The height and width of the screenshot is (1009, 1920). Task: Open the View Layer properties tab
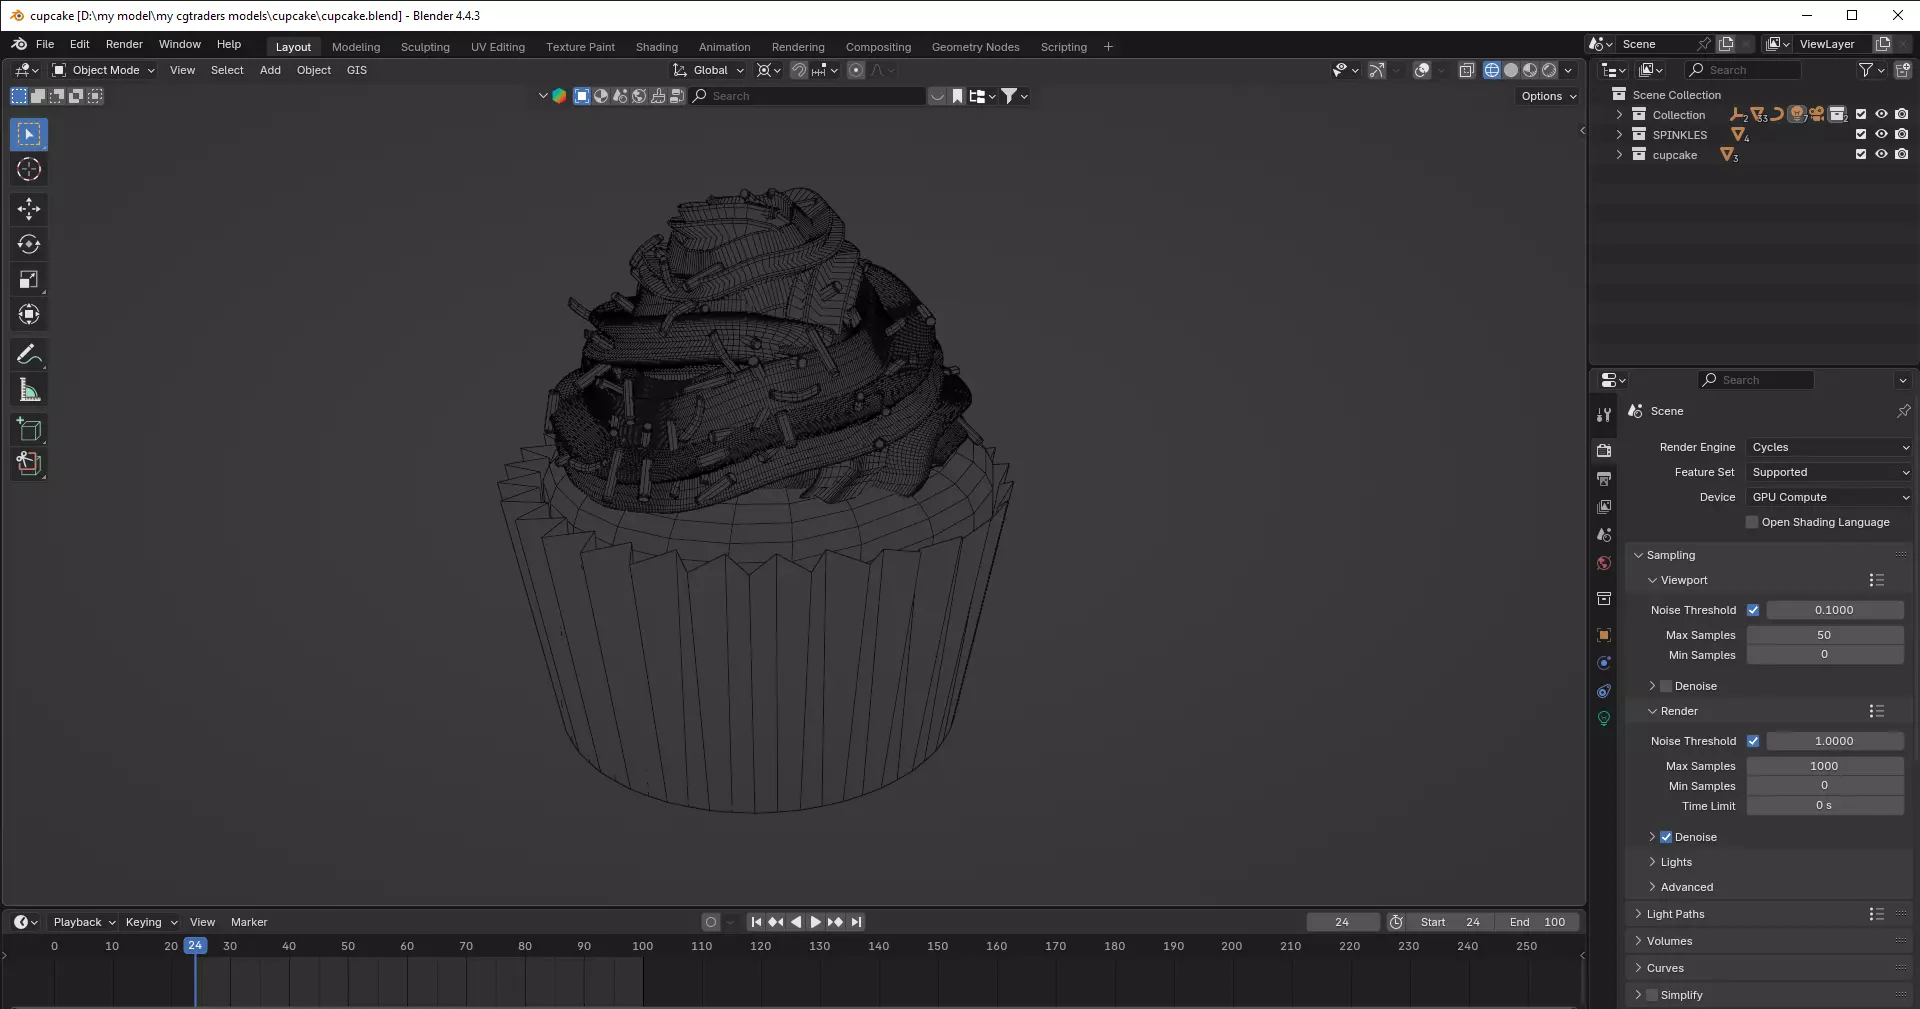(x=1604, y=507)
